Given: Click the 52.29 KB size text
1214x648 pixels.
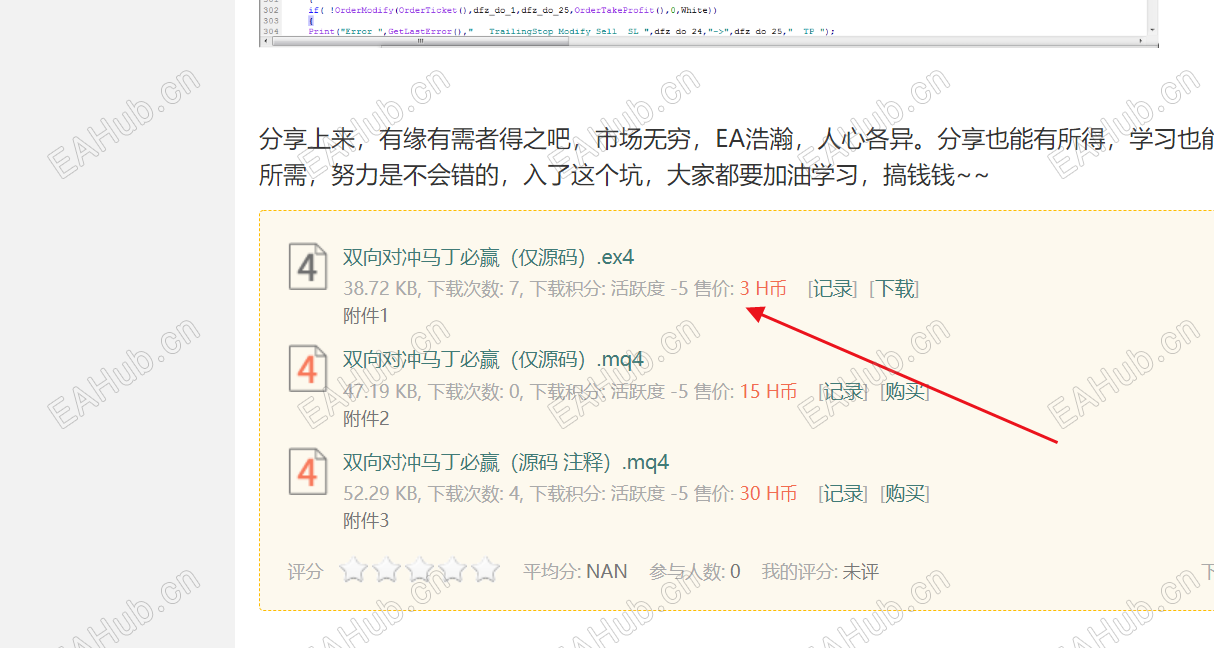Looking at the screenshot, I should pyautogui.click(x=381, y=493).
